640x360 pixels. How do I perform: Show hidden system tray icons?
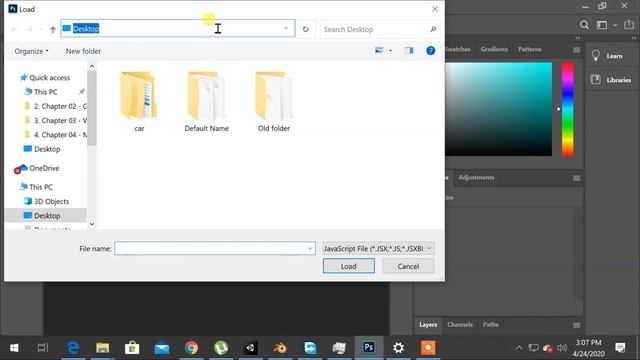tap(519, 348)
